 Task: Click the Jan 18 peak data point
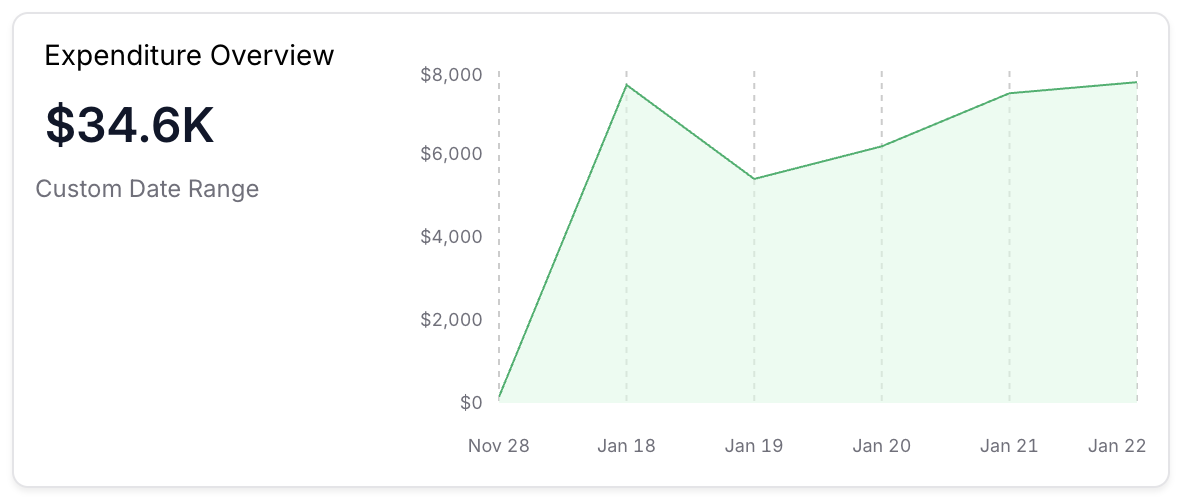tap(626, 84)
